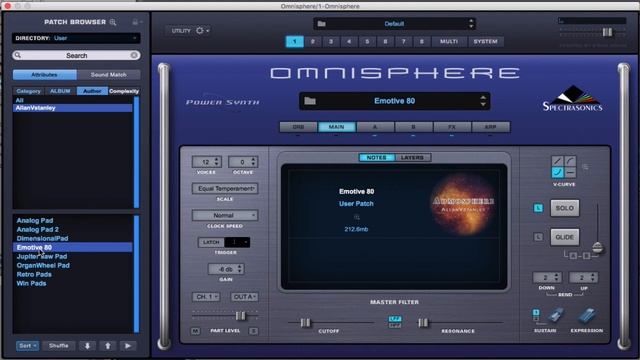The height and width of the screenshot is (360, 640).
Task: Open the CH. 1 MIDI channel dropdown
Action: click(x=207, y=297)
